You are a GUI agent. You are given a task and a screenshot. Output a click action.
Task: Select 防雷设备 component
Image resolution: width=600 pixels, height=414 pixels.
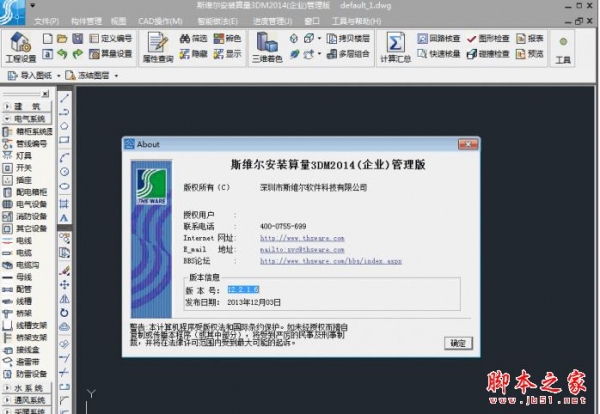(x=25, y=374)
